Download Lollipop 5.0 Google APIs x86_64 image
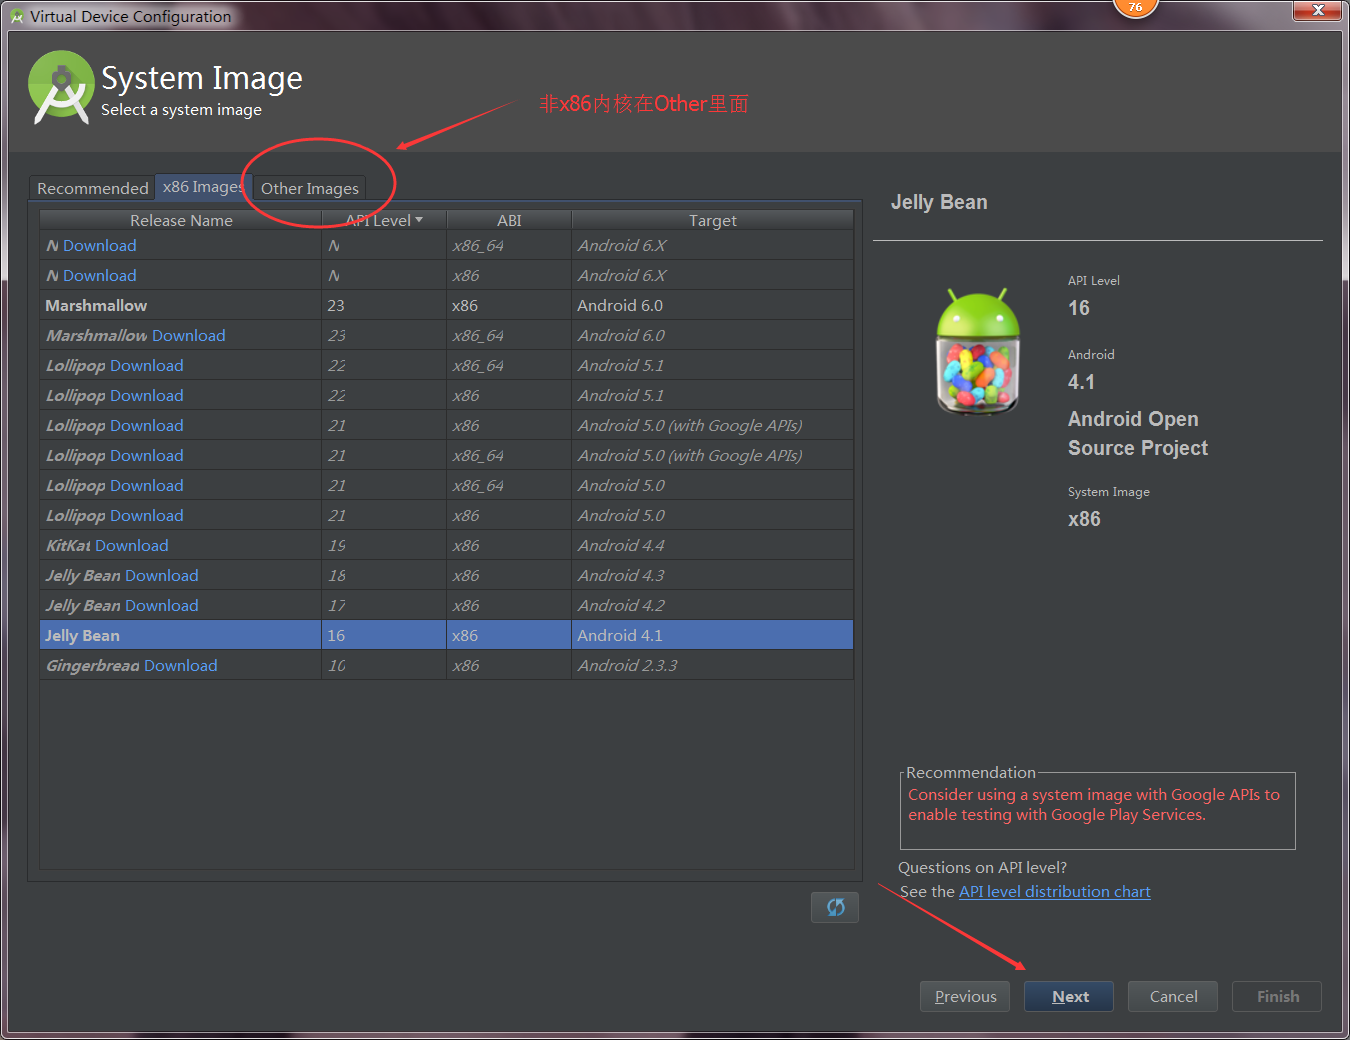The height and width of the screenshot is (1040, 1350). (x=147, y=455)
